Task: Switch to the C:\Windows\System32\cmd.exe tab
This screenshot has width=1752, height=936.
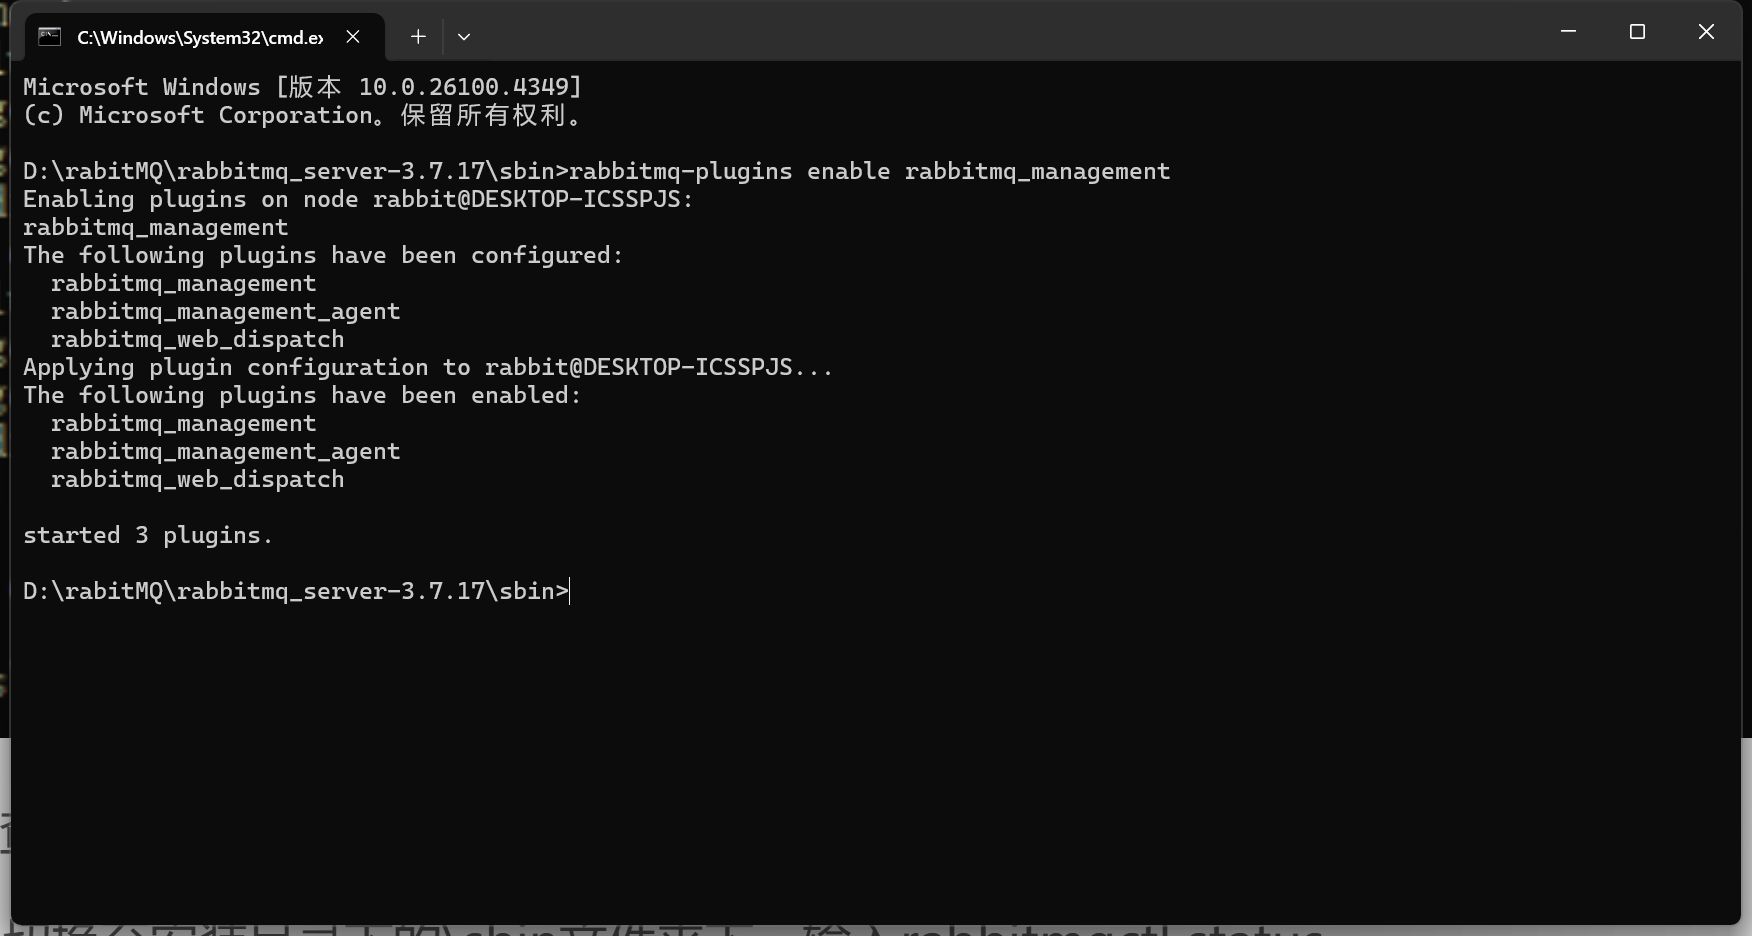Action: [x=200, y=37]
